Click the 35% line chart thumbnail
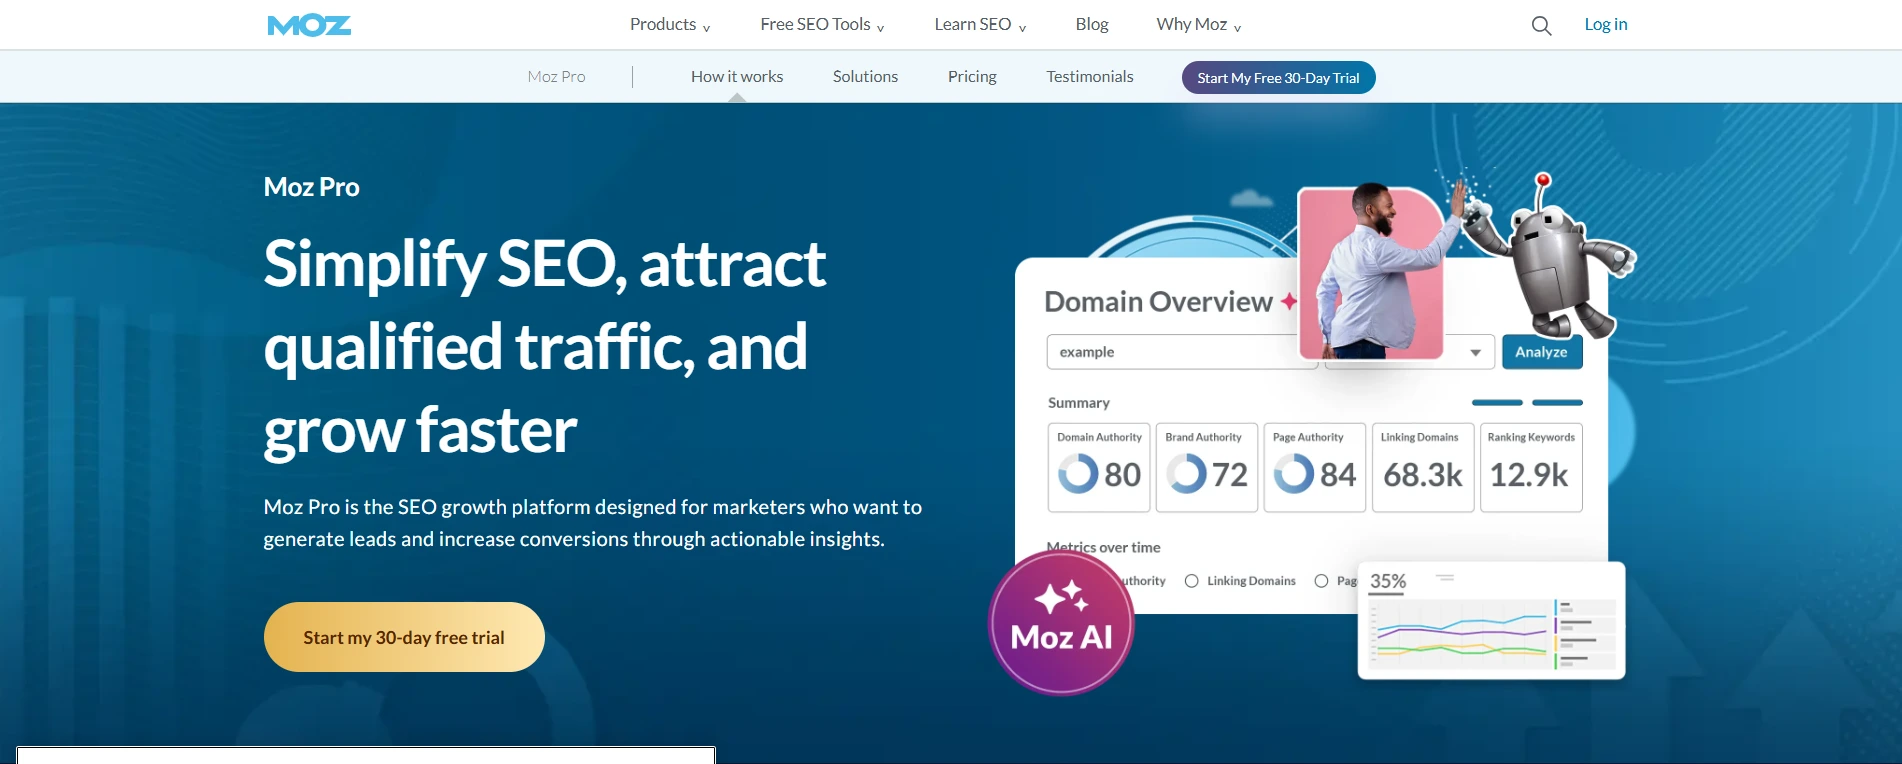Image resolution: width=1902 pixels, height=764 pixels. [x=1491, y=621]
